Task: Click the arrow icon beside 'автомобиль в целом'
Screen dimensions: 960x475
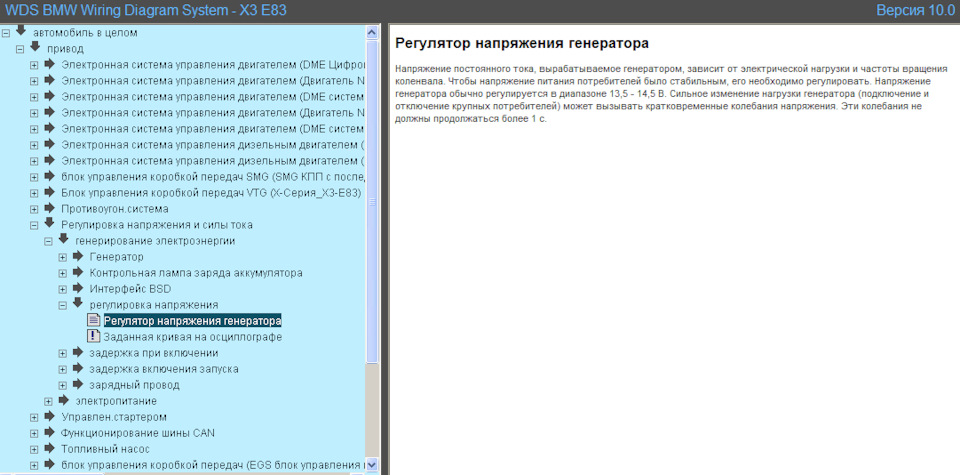Action: (x=21, y=31)
